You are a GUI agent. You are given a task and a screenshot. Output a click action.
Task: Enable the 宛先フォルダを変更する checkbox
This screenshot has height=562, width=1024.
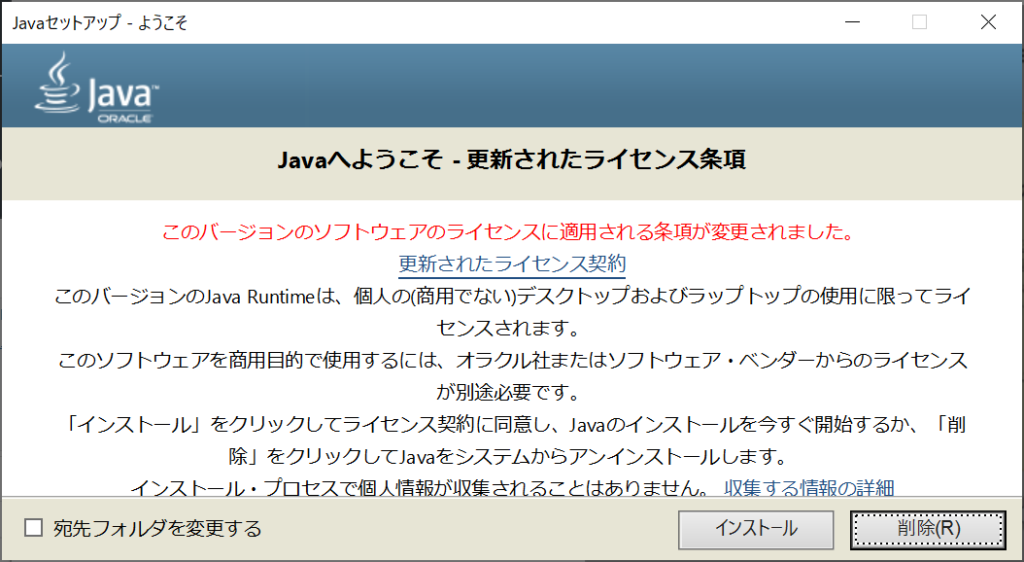click(x=33, y=527)
